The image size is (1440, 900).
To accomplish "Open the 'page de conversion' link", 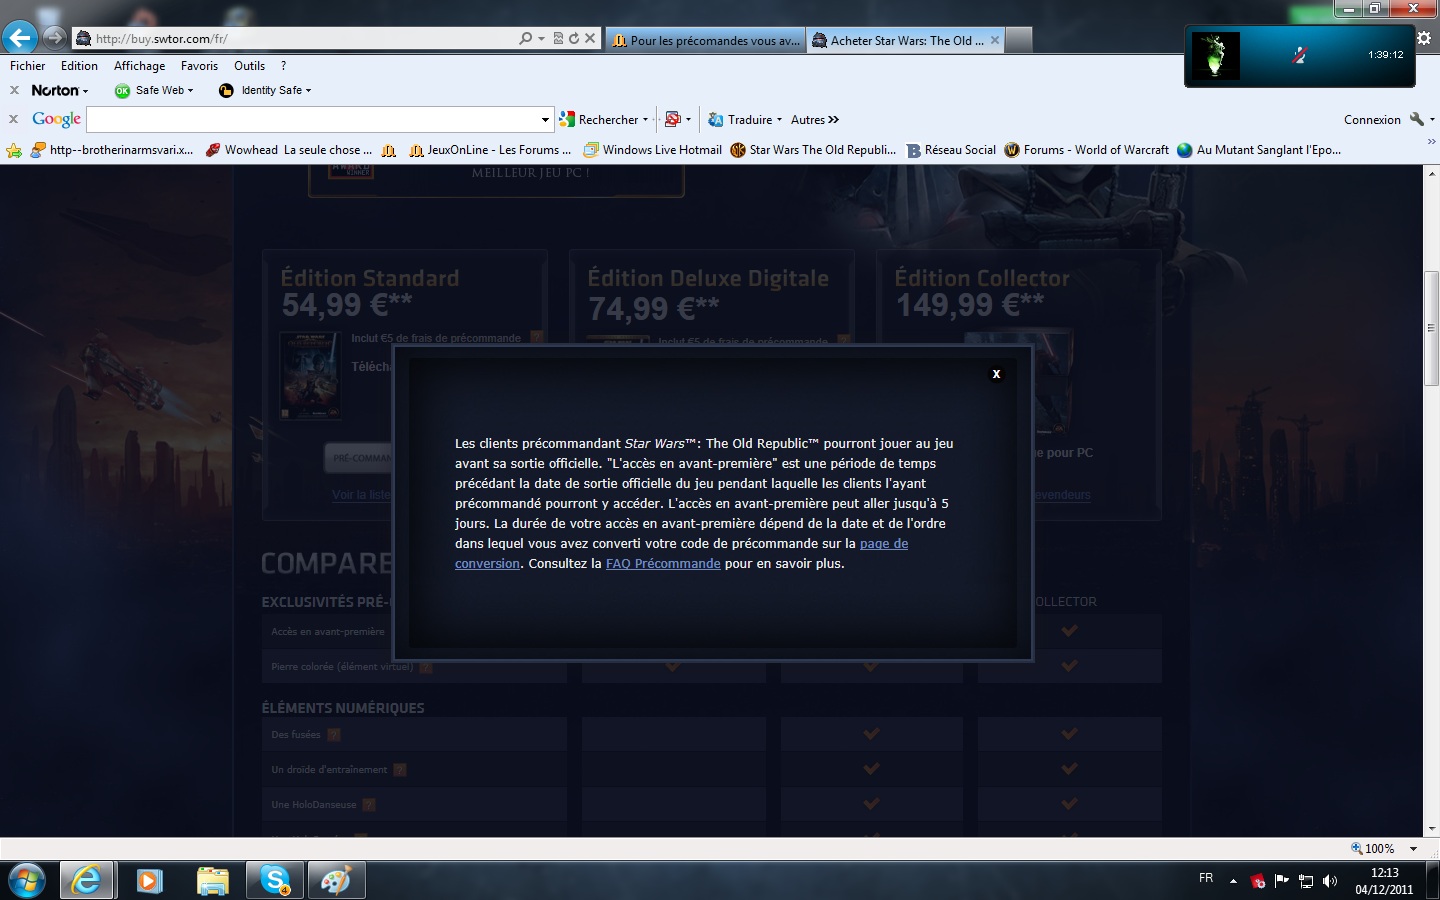I will click(x=883, y=543).
